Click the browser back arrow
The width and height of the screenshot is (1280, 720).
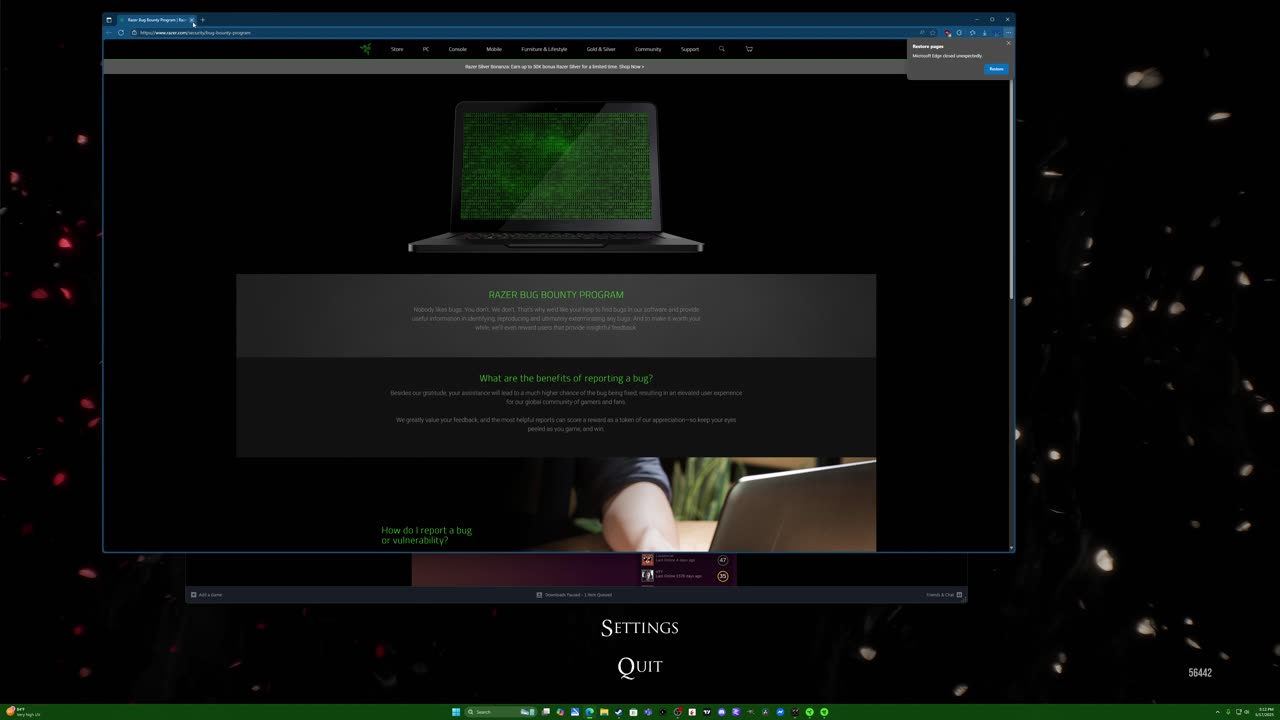[109, 32]
